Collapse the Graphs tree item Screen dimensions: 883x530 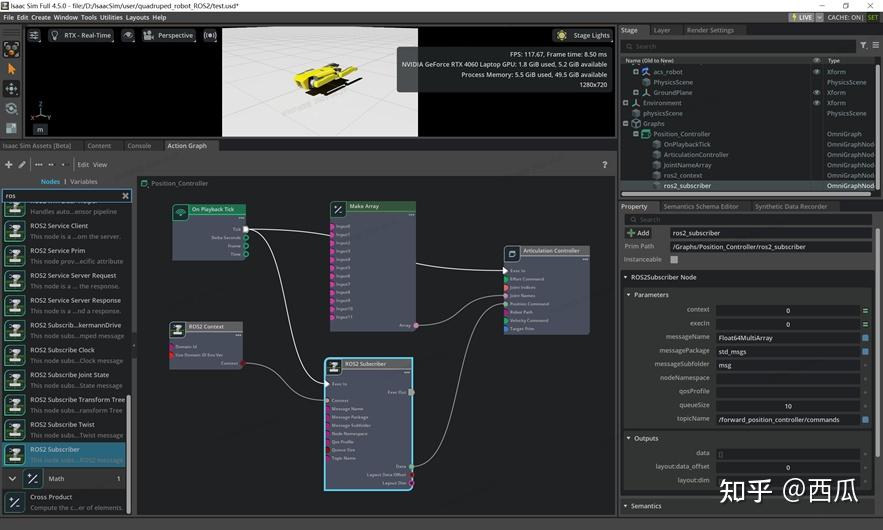tap(626, 124)
